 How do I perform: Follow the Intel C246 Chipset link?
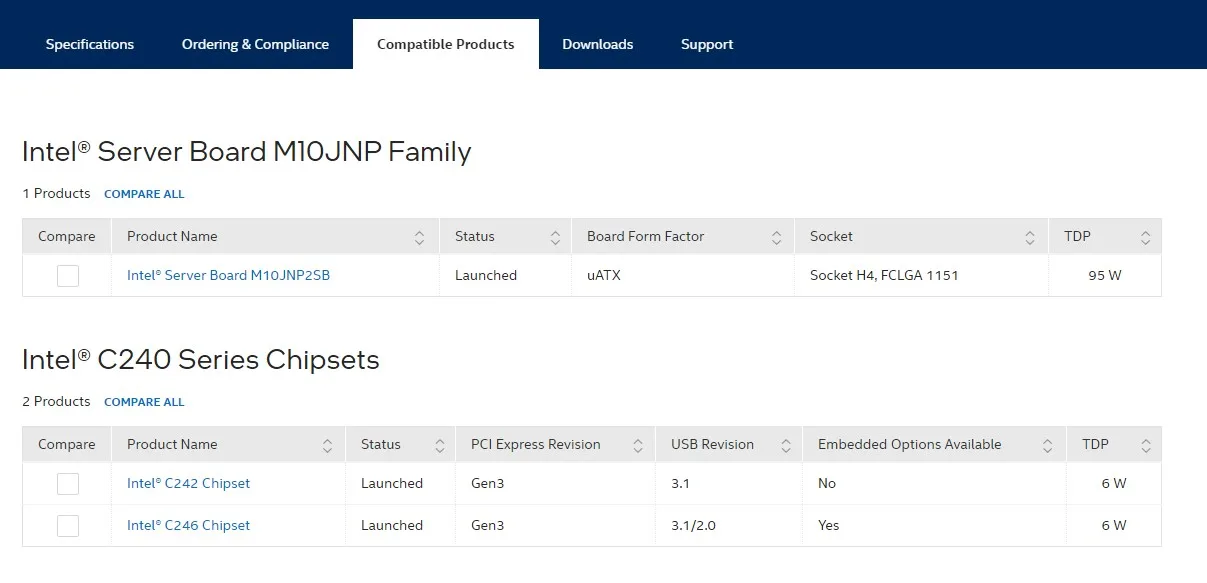coord(188,525)
